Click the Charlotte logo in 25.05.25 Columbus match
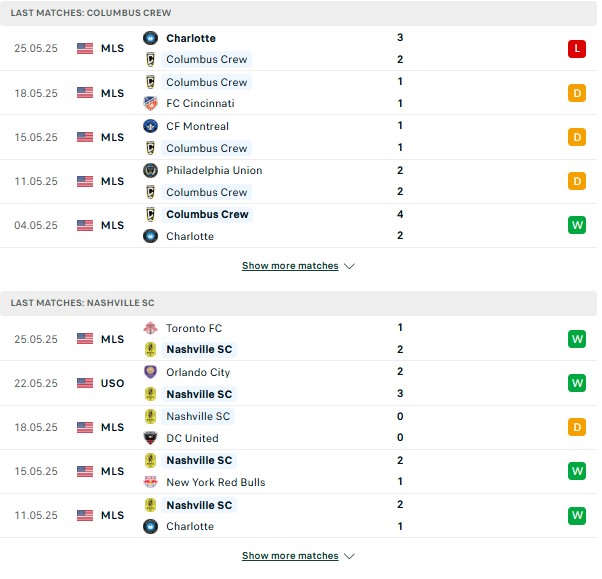This screenshot has width=602, height=579. (x=150, y=38)
